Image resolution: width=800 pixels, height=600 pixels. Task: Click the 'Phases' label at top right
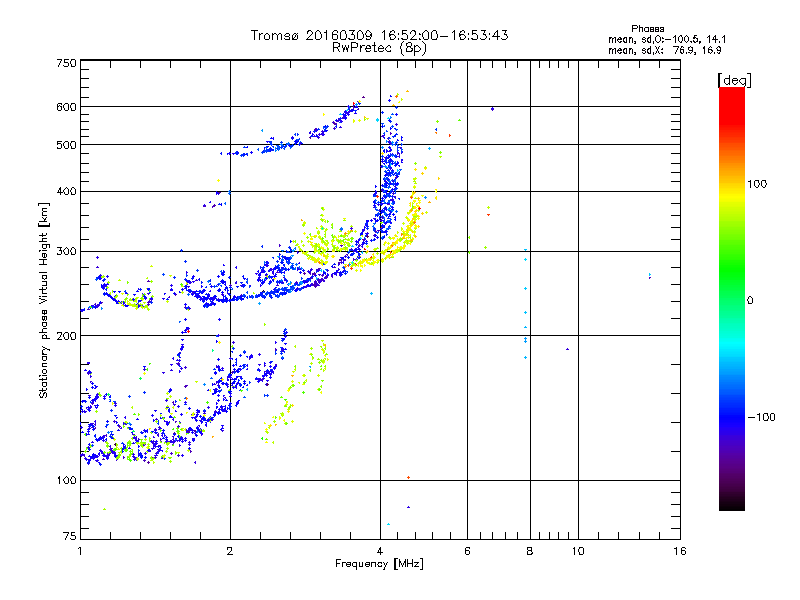pyautogui.click(x=647, y=29)
